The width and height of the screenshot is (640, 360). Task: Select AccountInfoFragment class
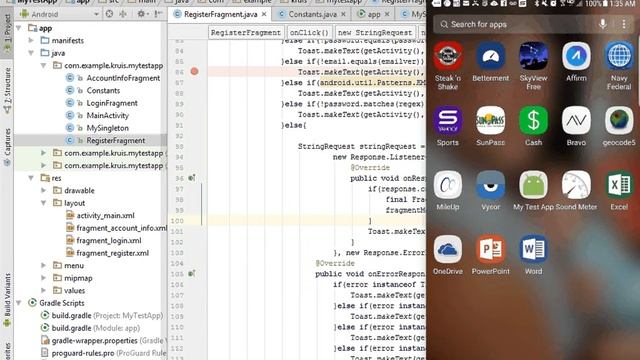click(123, 78)
